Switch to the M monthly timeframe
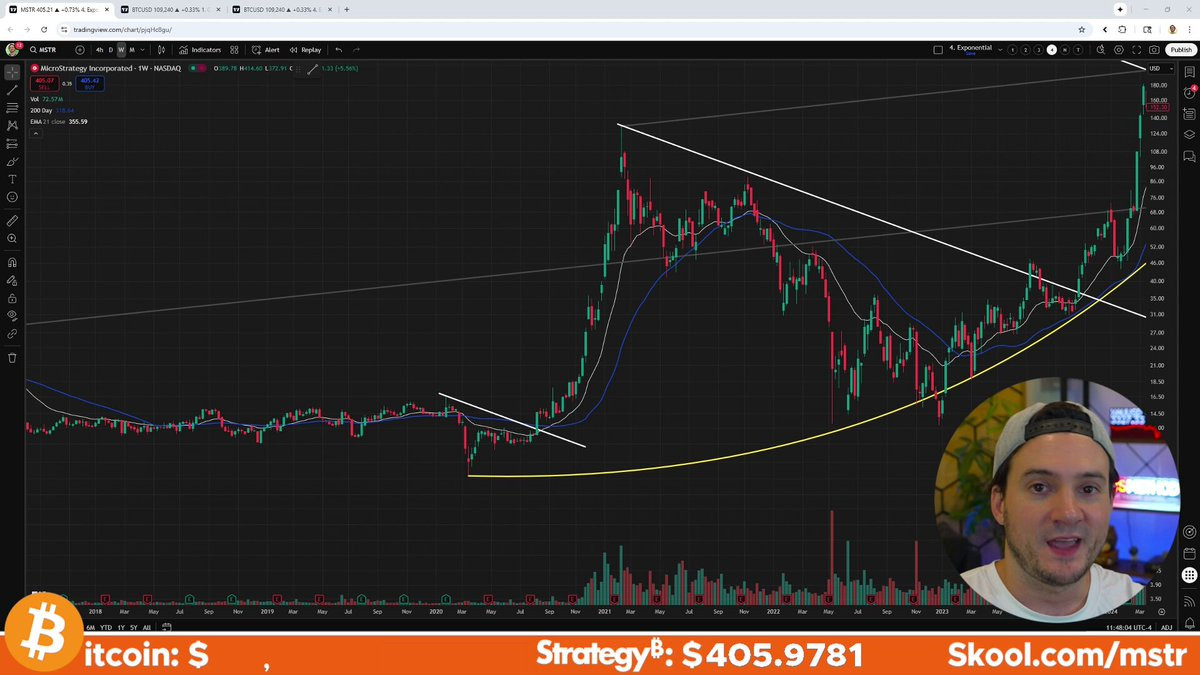Image resolution: width=1200 pixels, height=675 pixels. click(x=132, y=49)
